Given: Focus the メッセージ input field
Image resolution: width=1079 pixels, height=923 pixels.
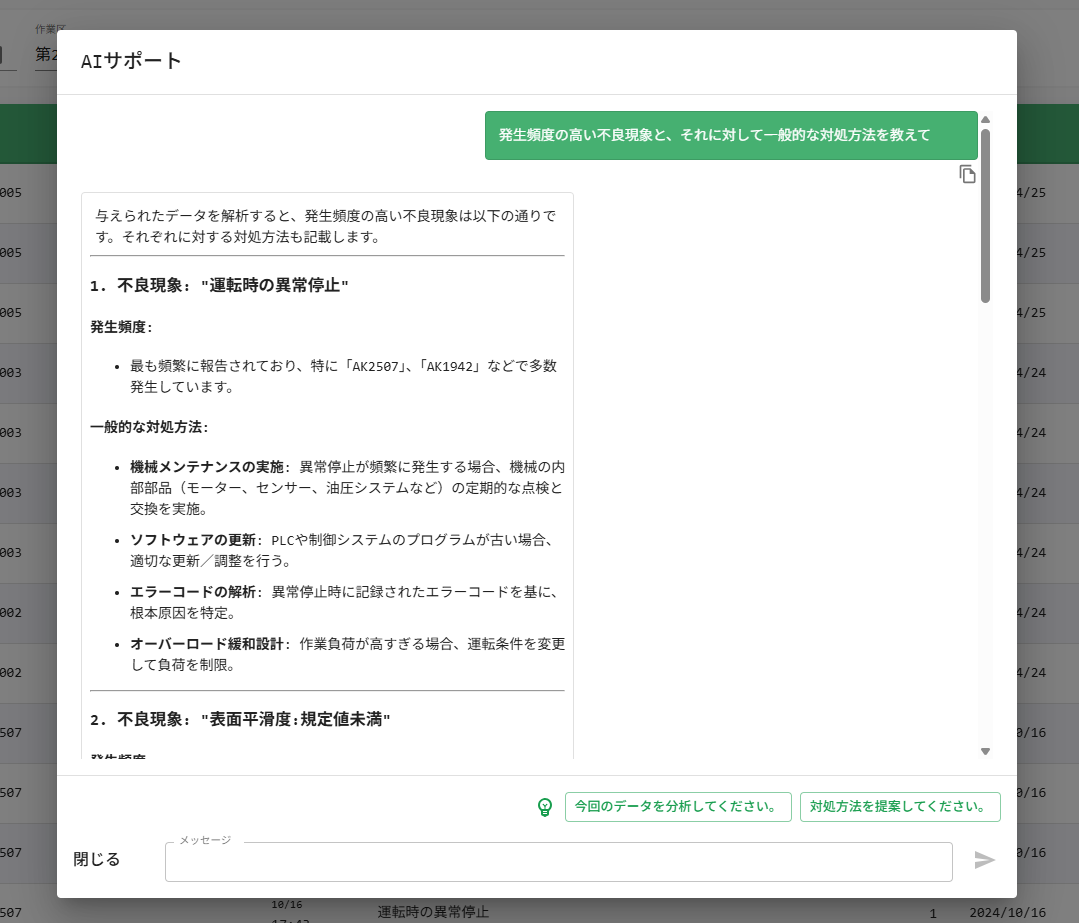Looking at the screenshot, I should click(558, 862).
